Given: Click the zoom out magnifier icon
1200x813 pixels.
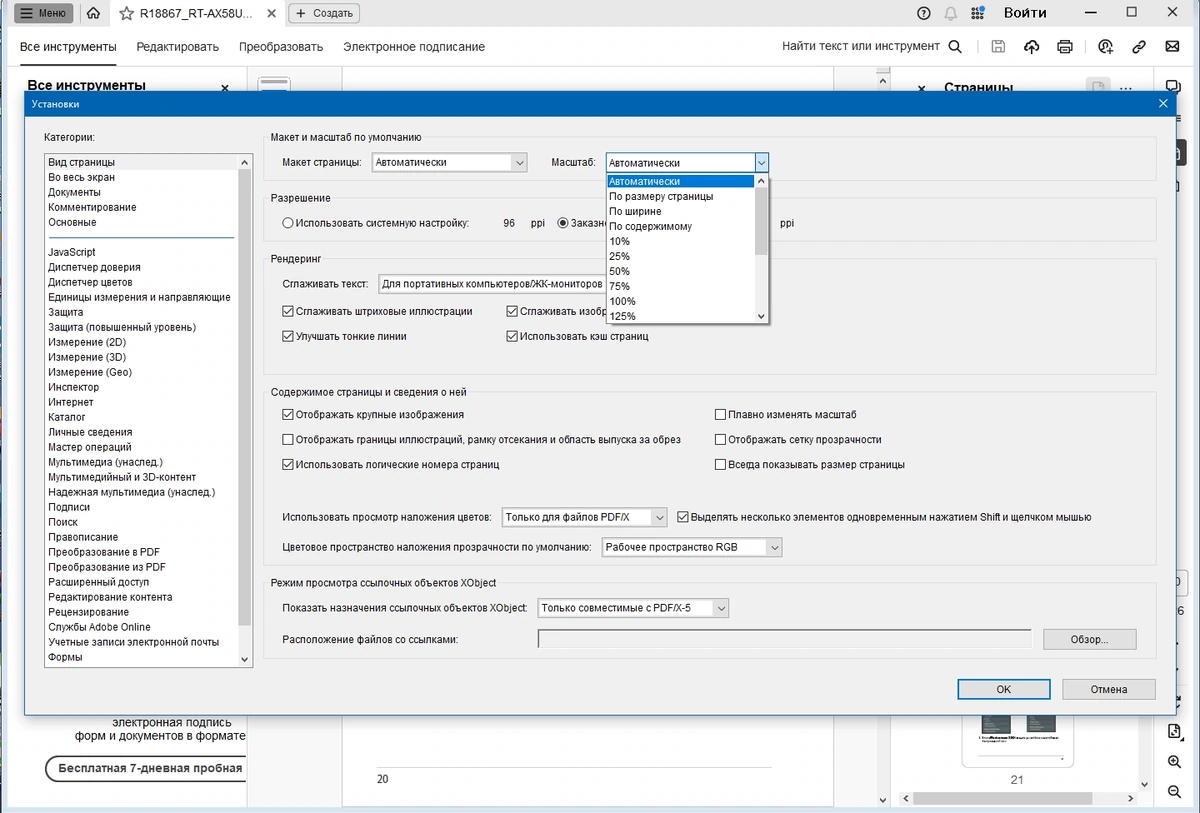Looking at the screenshot, I should (1174, 793).
